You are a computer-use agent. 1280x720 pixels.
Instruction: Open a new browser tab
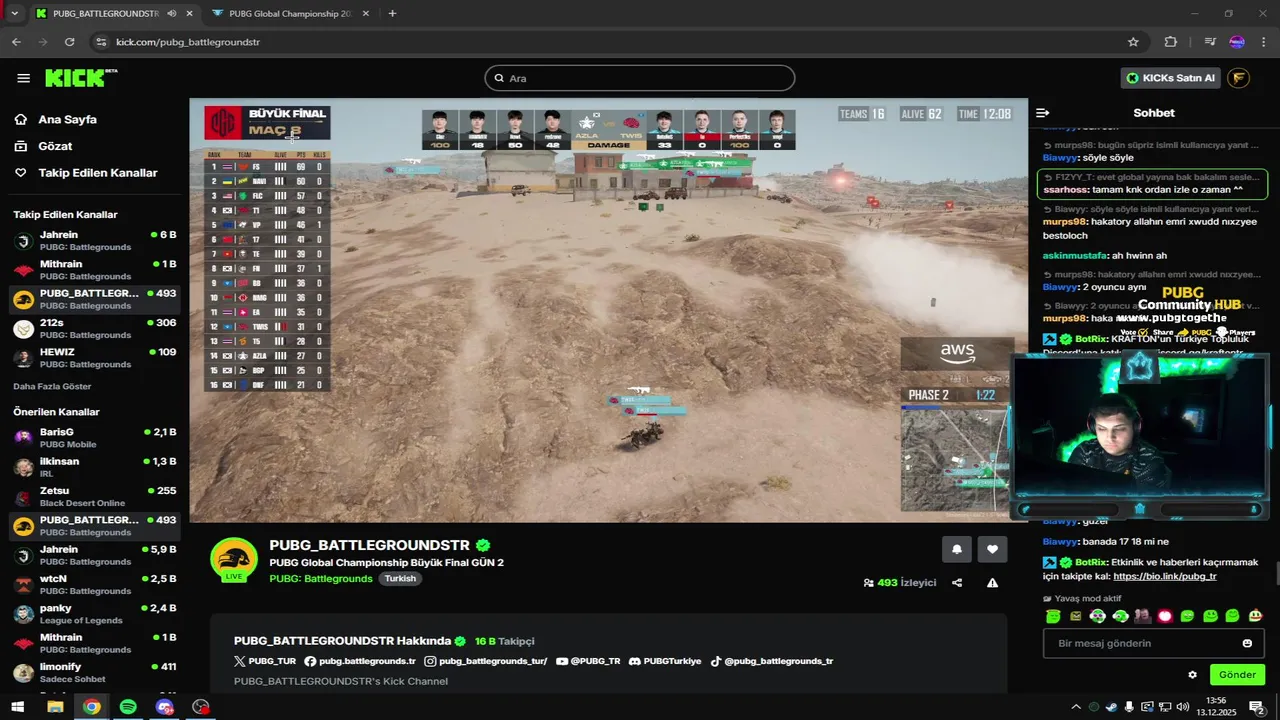point(392,14)
